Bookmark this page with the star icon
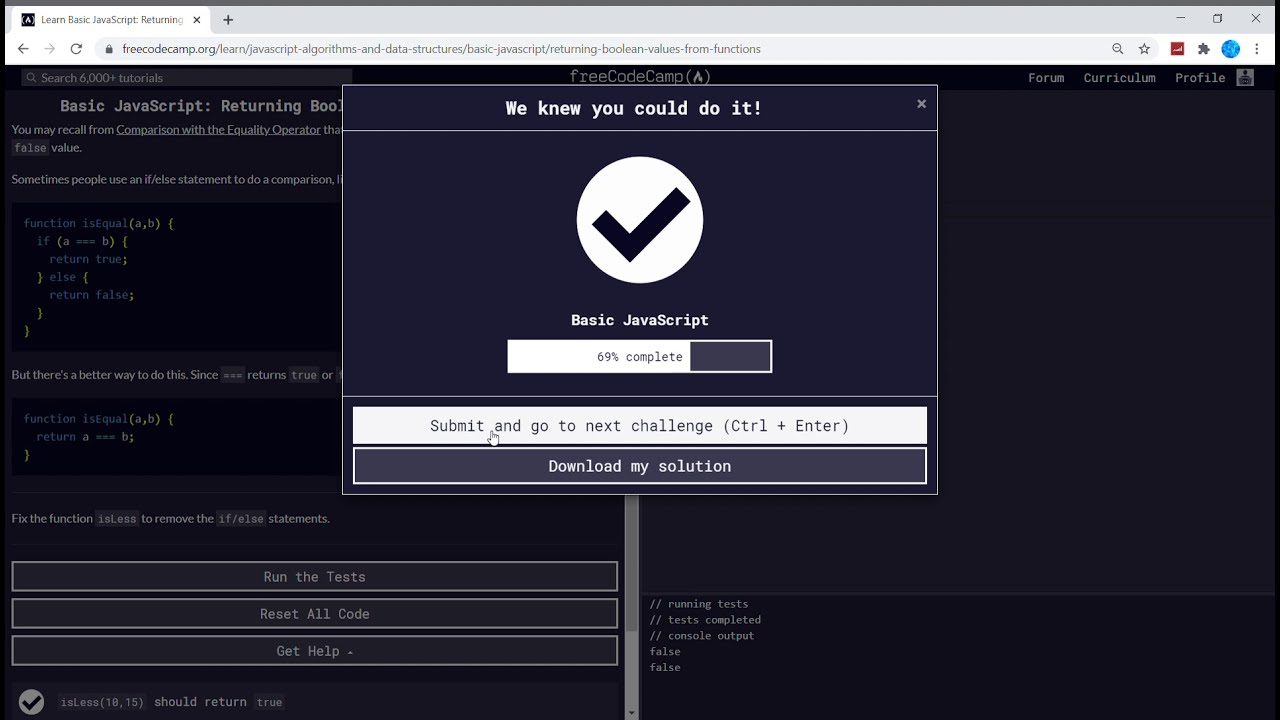This screenshot has width=1280, height=720. (1144, 48)
